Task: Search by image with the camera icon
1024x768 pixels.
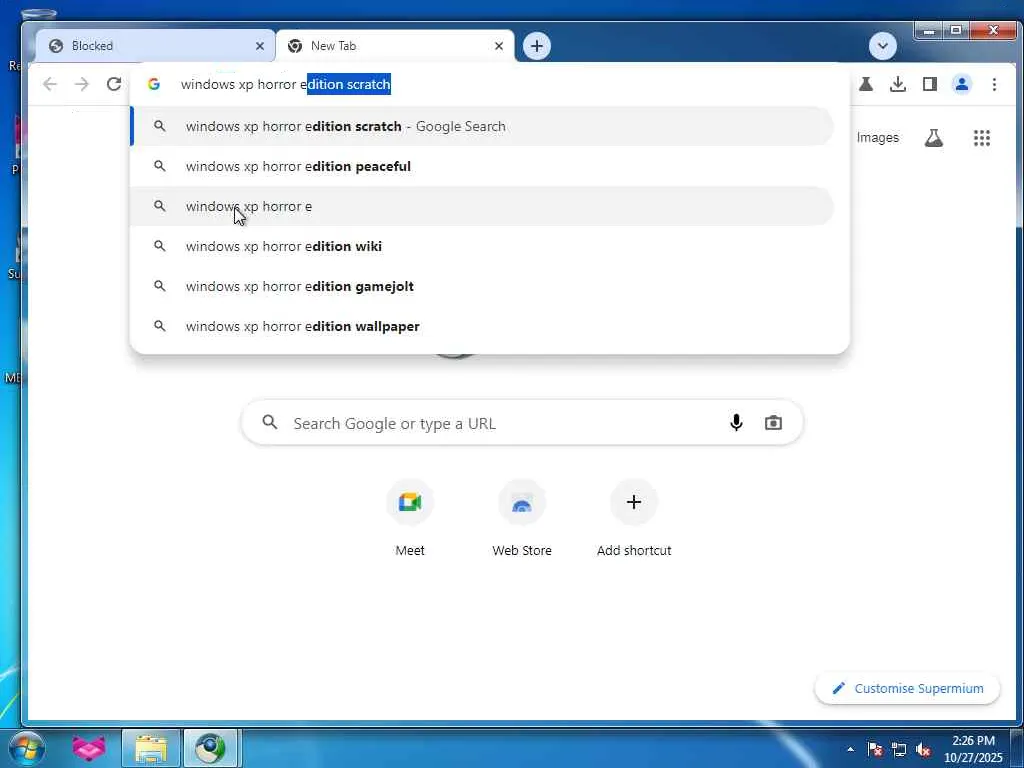Action: click(x=773, y=423)
